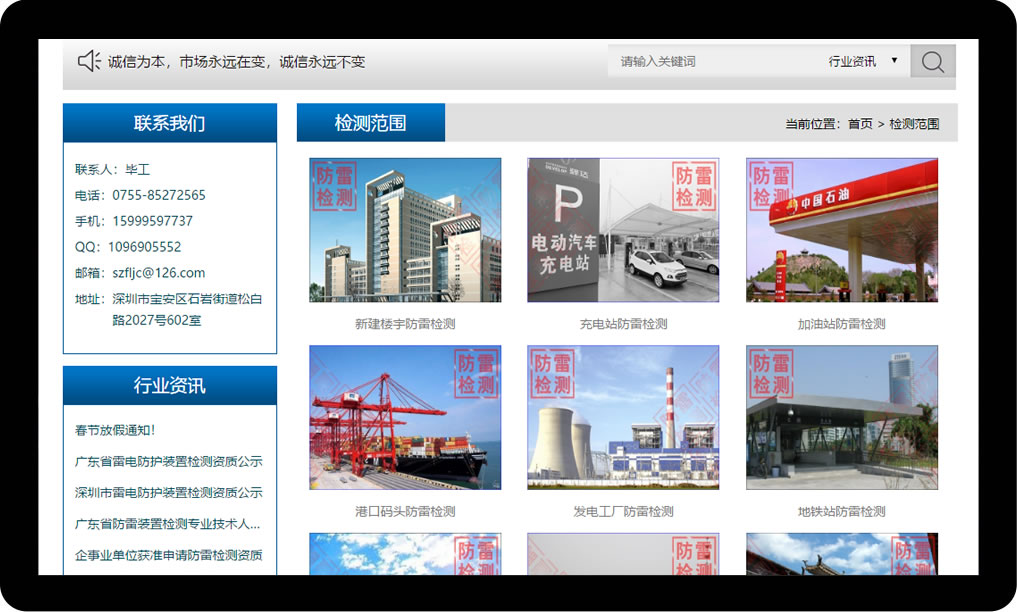Click the 联系人：毕工 contact line
This screenshot has width=1017, height=612.
point(112,169)
